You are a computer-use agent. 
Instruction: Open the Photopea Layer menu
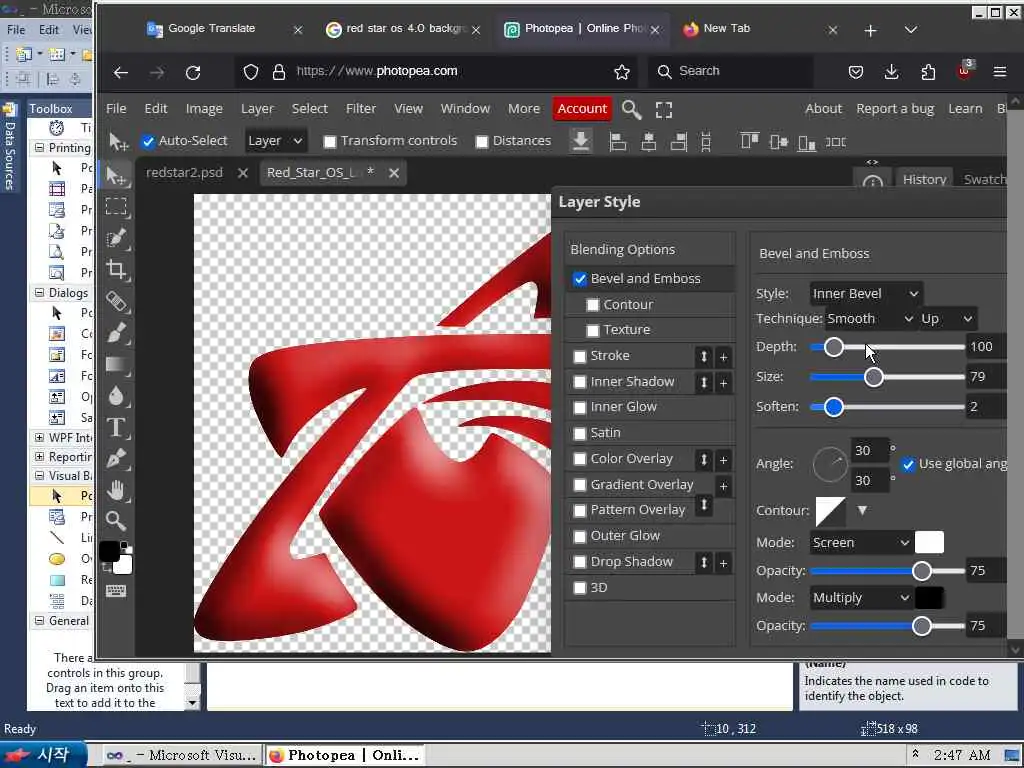pos(257,108)
